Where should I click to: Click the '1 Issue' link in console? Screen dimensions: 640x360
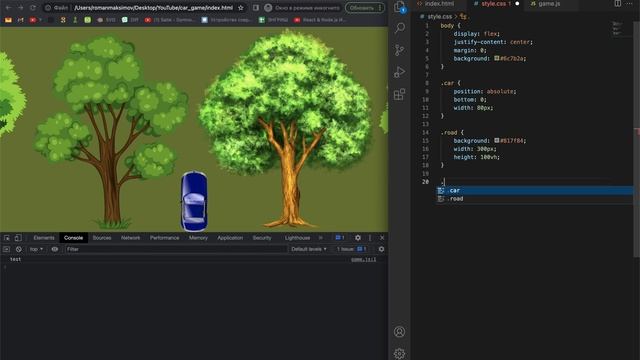pyautogui.click(x=351, y=249)
